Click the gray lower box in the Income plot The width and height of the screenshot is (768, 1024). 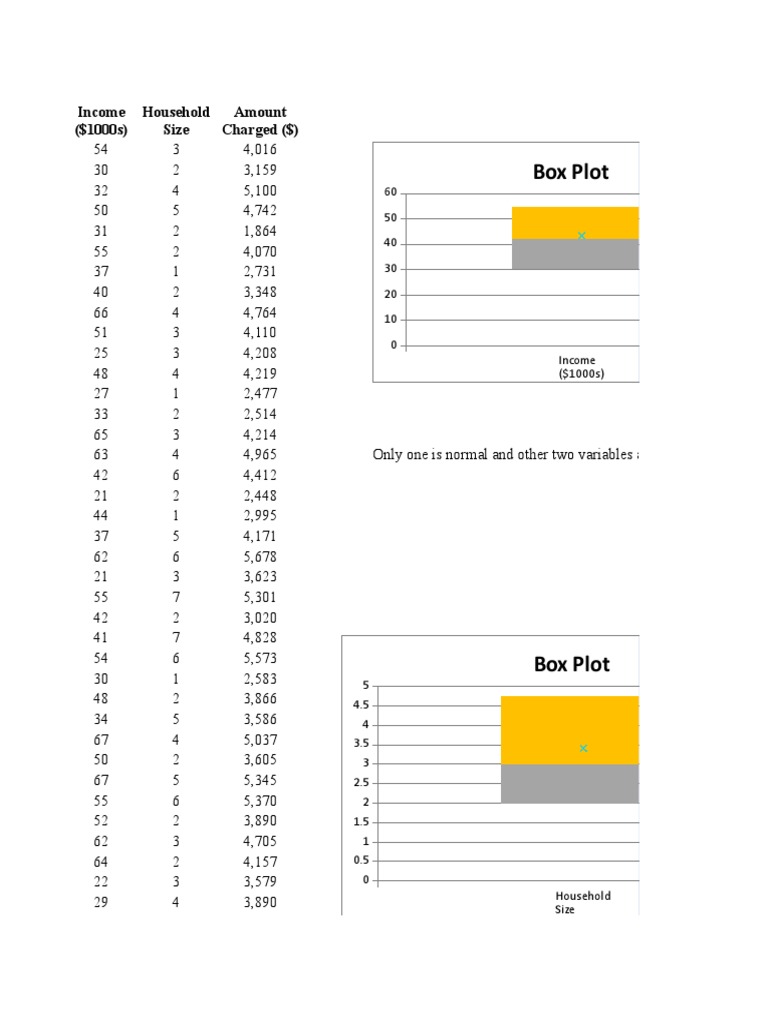(575, 254)
